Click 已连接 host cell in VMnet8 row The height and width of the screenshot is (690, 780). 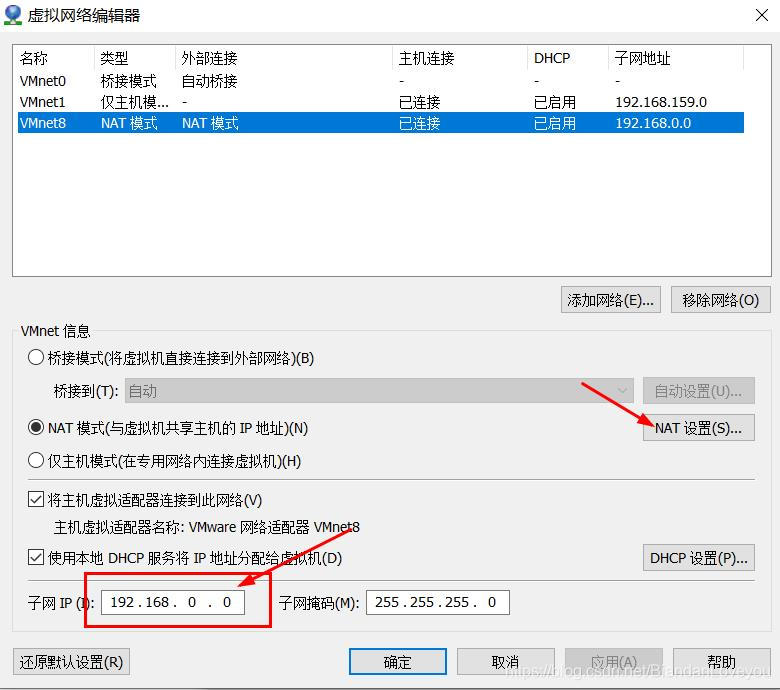pyautogui.click(x=419, y=123)
